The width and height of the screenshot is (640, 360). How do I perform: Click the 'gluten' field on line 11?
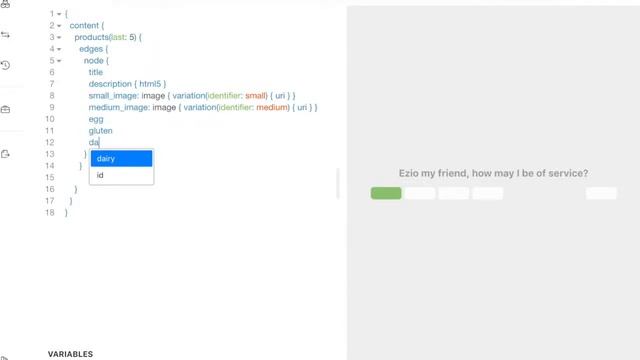coord(100,131)
